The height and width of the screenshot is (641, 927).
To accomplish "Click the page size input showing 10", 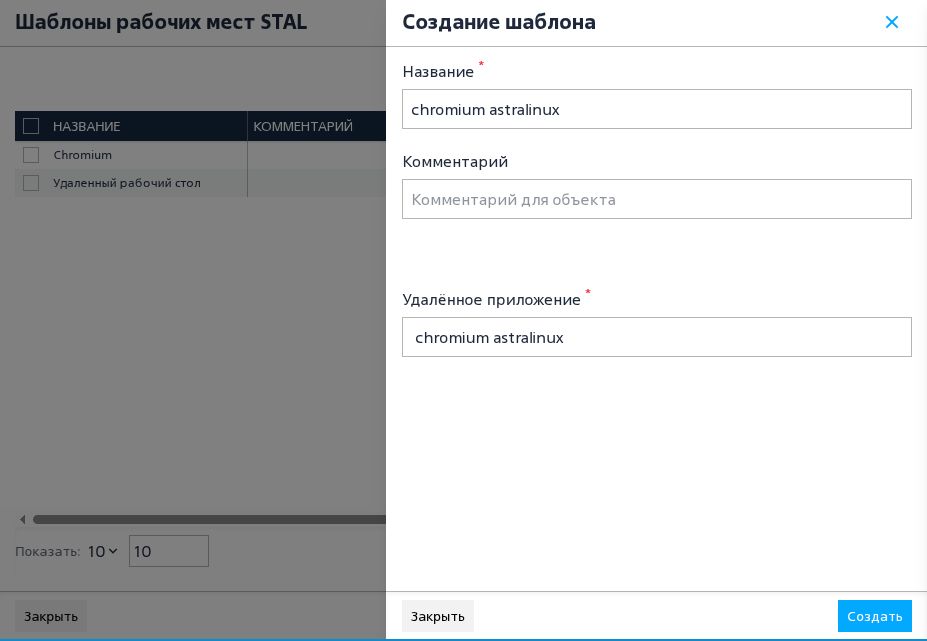I will pos(168,551).
